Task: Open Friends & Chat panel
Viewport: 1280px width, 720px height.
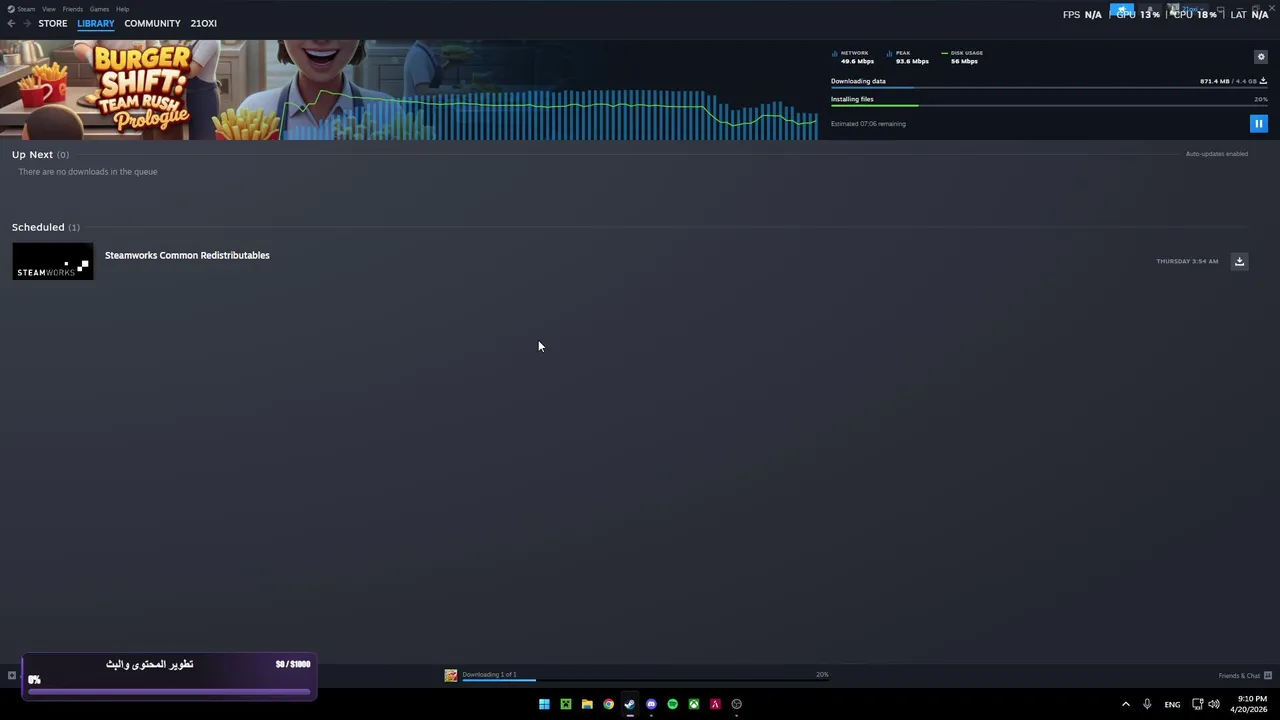Action: [x=1245, y=676]
